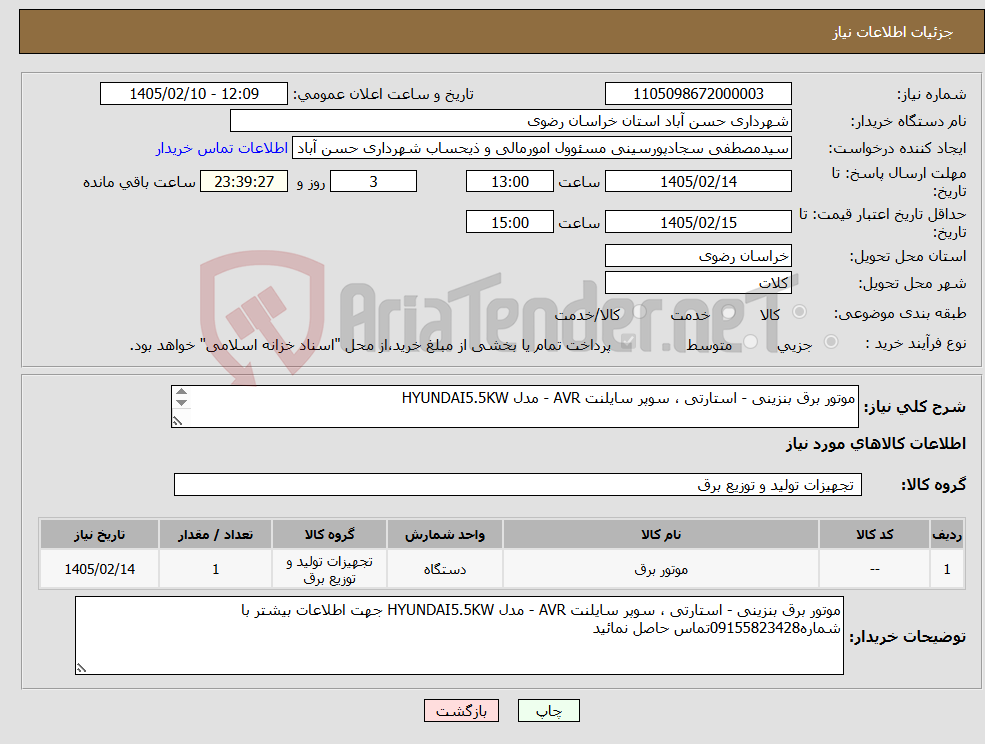Click the دستگاه unit cell

(x=444, y=569)
